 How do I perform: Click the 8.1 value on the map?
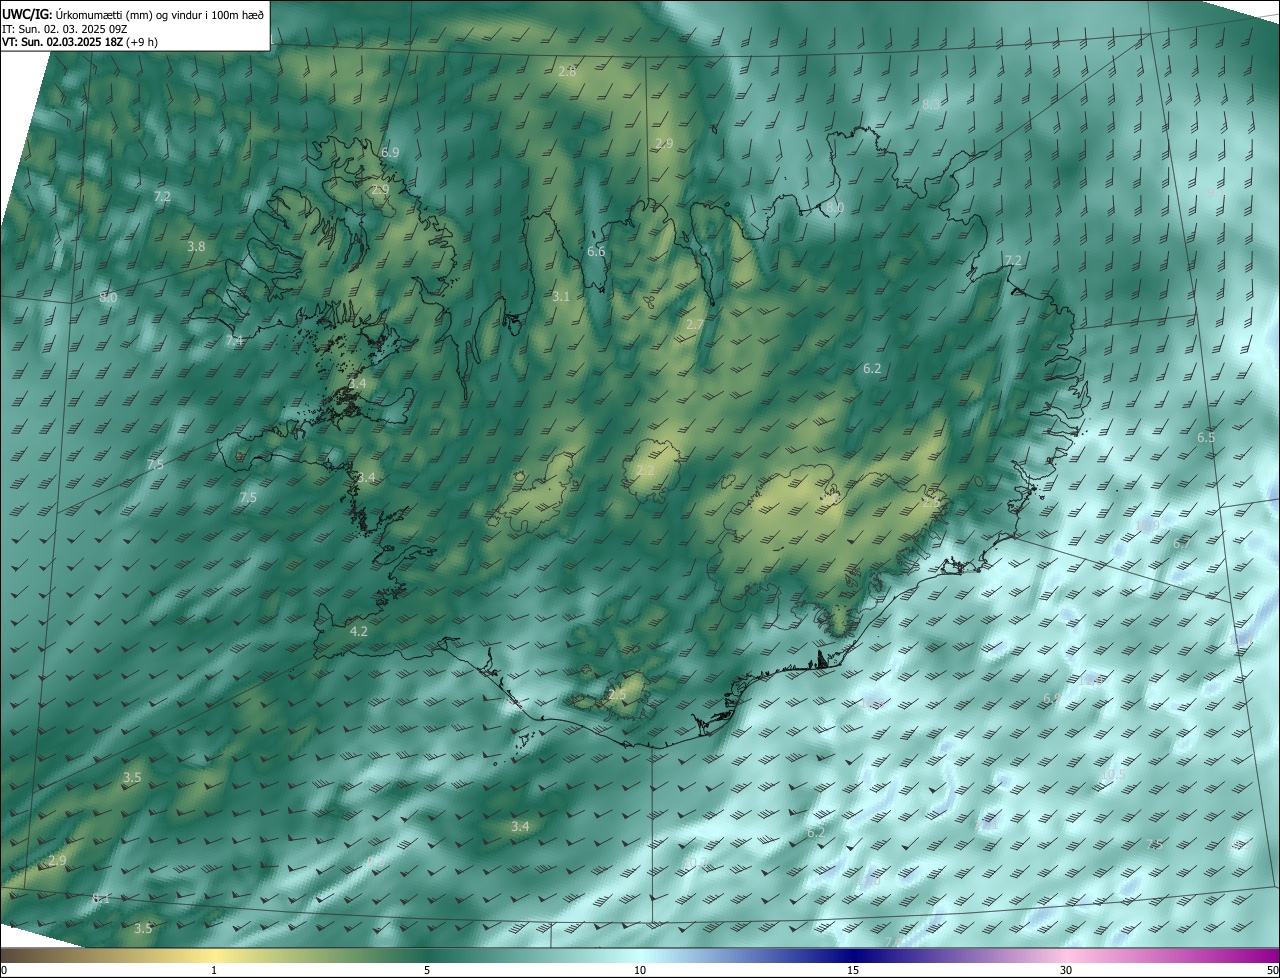pos(101,899)
